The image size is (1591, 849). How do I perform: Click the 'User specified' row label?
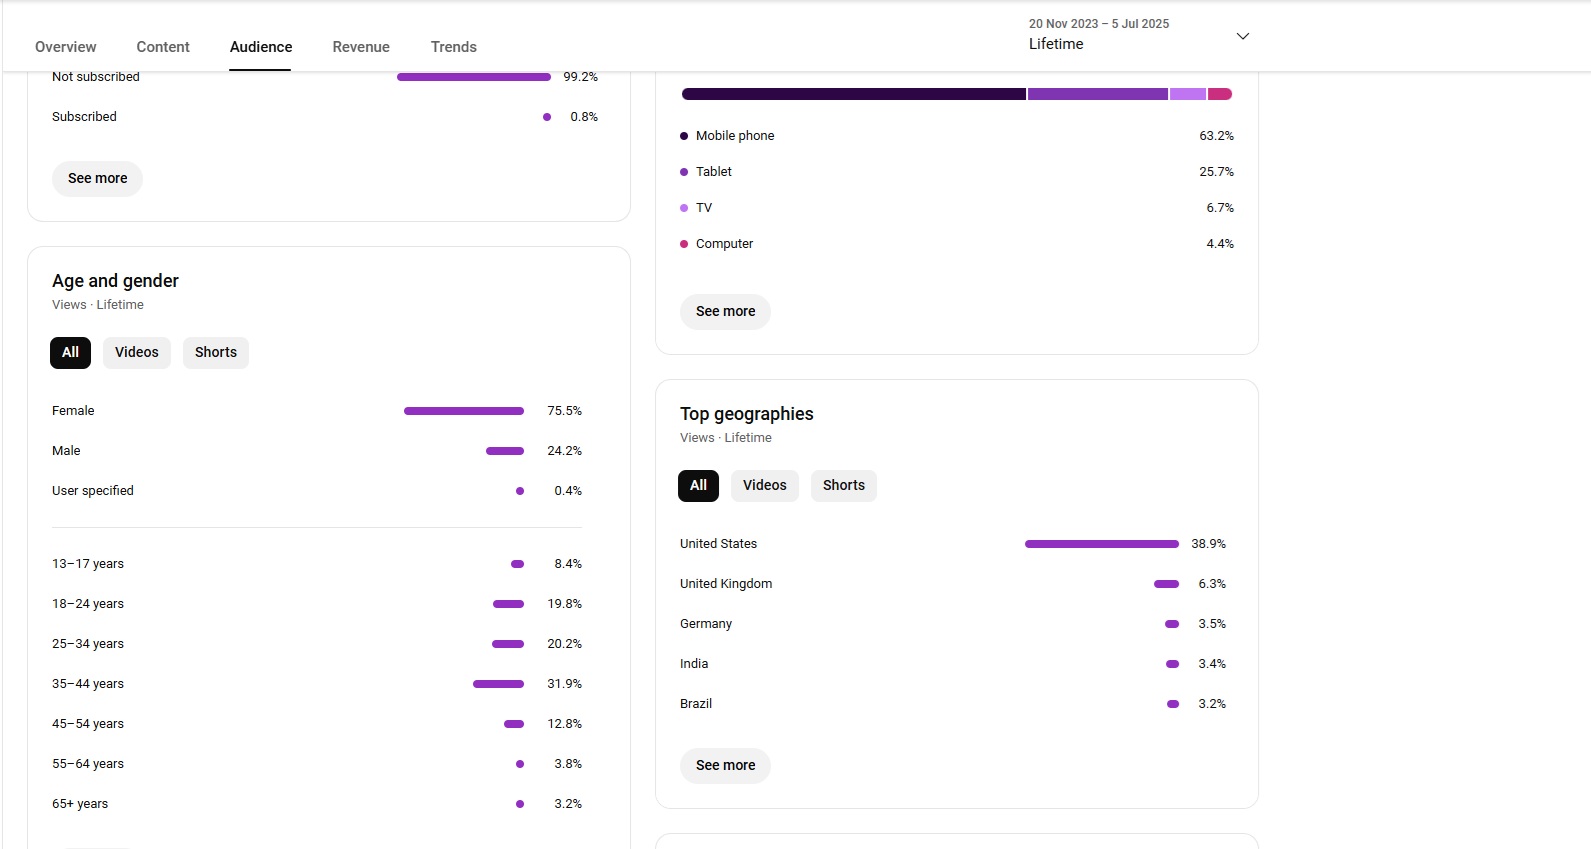93,491
